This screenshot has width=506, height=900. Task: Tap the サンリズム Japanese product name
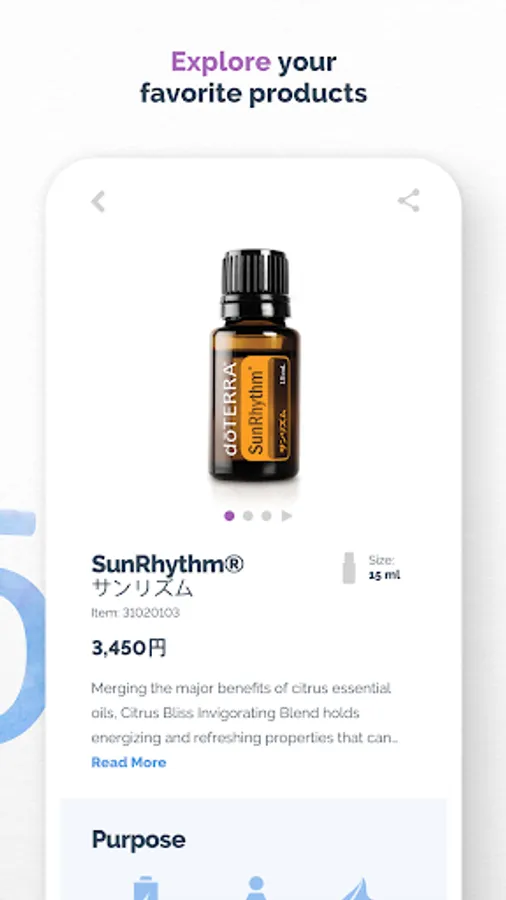tap(142, 588)
